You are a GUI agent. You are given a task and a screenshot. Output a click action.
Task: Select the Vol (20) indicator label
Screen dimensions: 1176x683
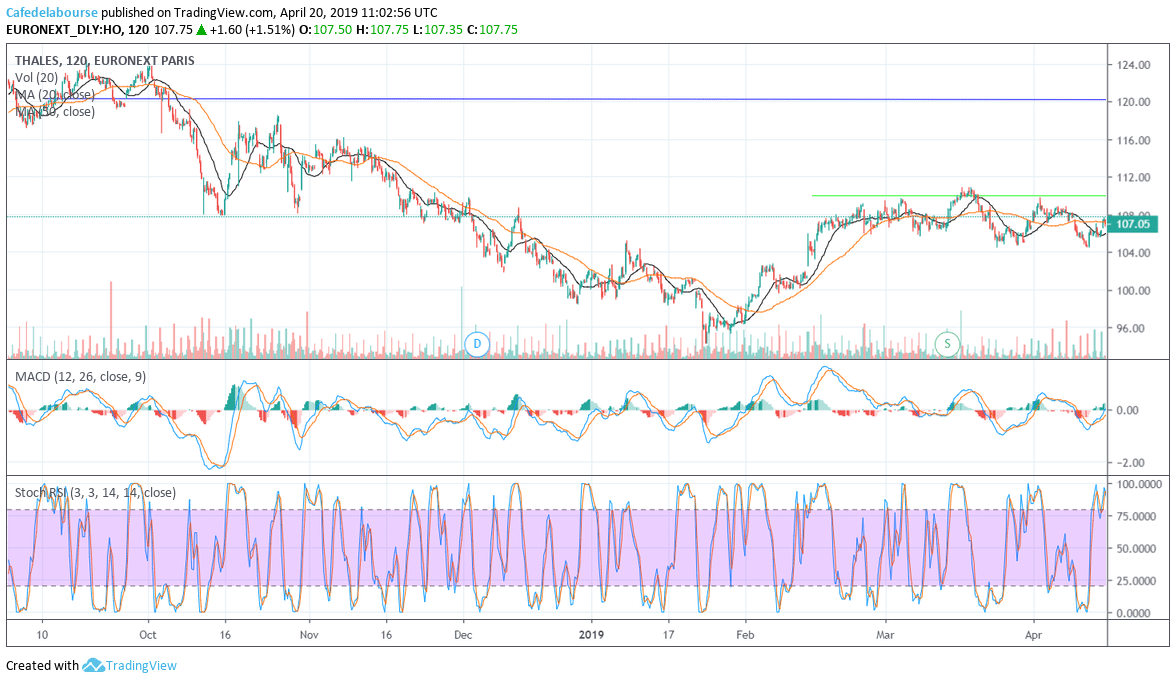tap(39, 77)
